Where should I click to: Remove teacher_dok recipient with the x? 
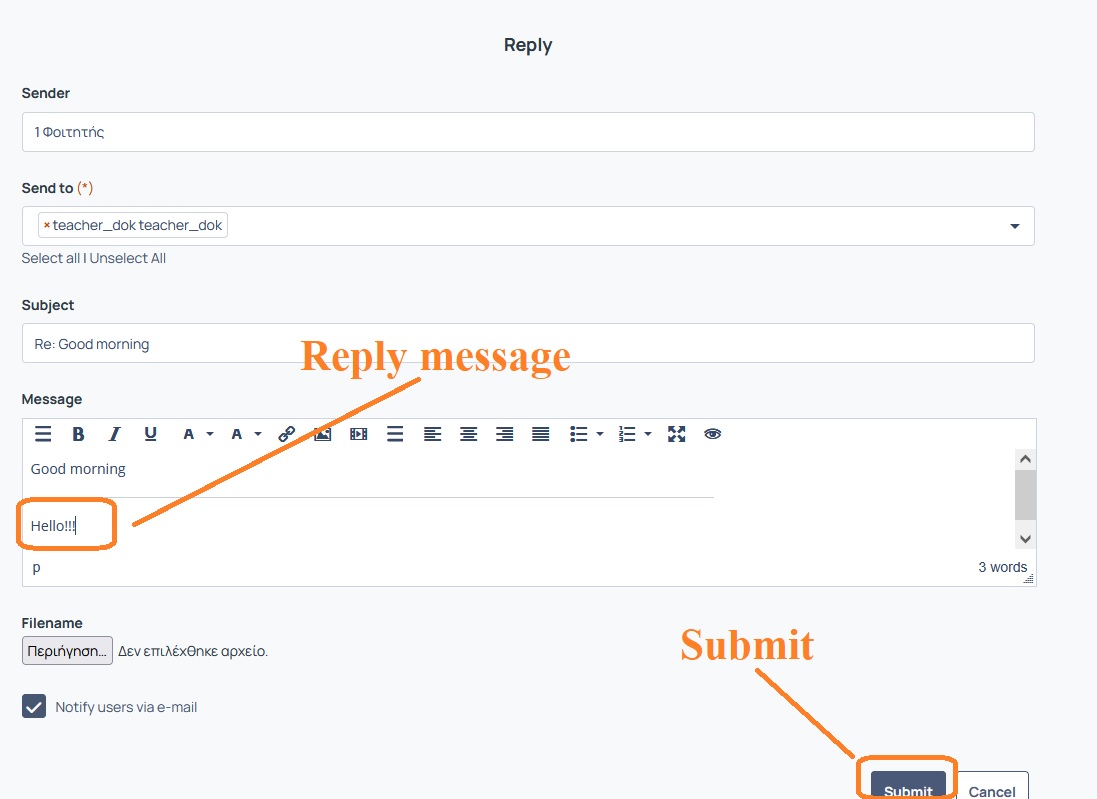coord(46,226)
